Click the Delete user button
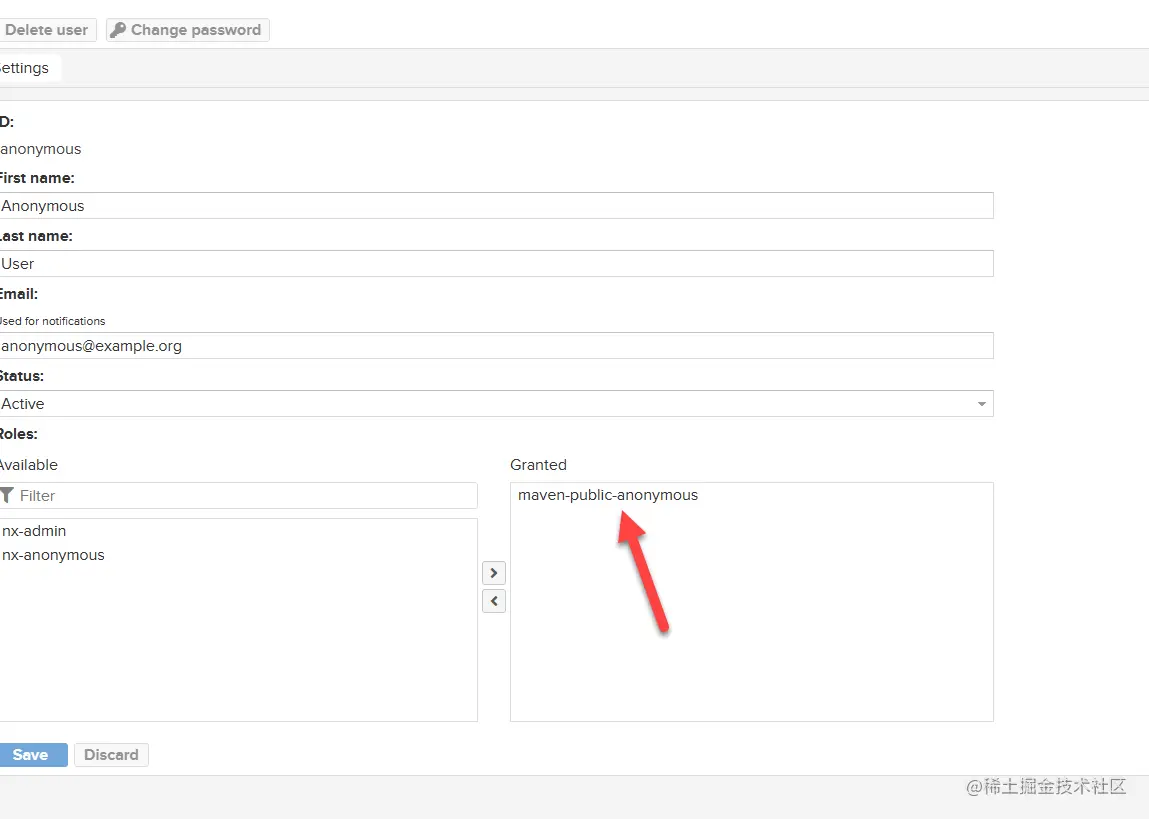Image resolution: width=1149 pixels, height=819 pixels. point(48,30)
